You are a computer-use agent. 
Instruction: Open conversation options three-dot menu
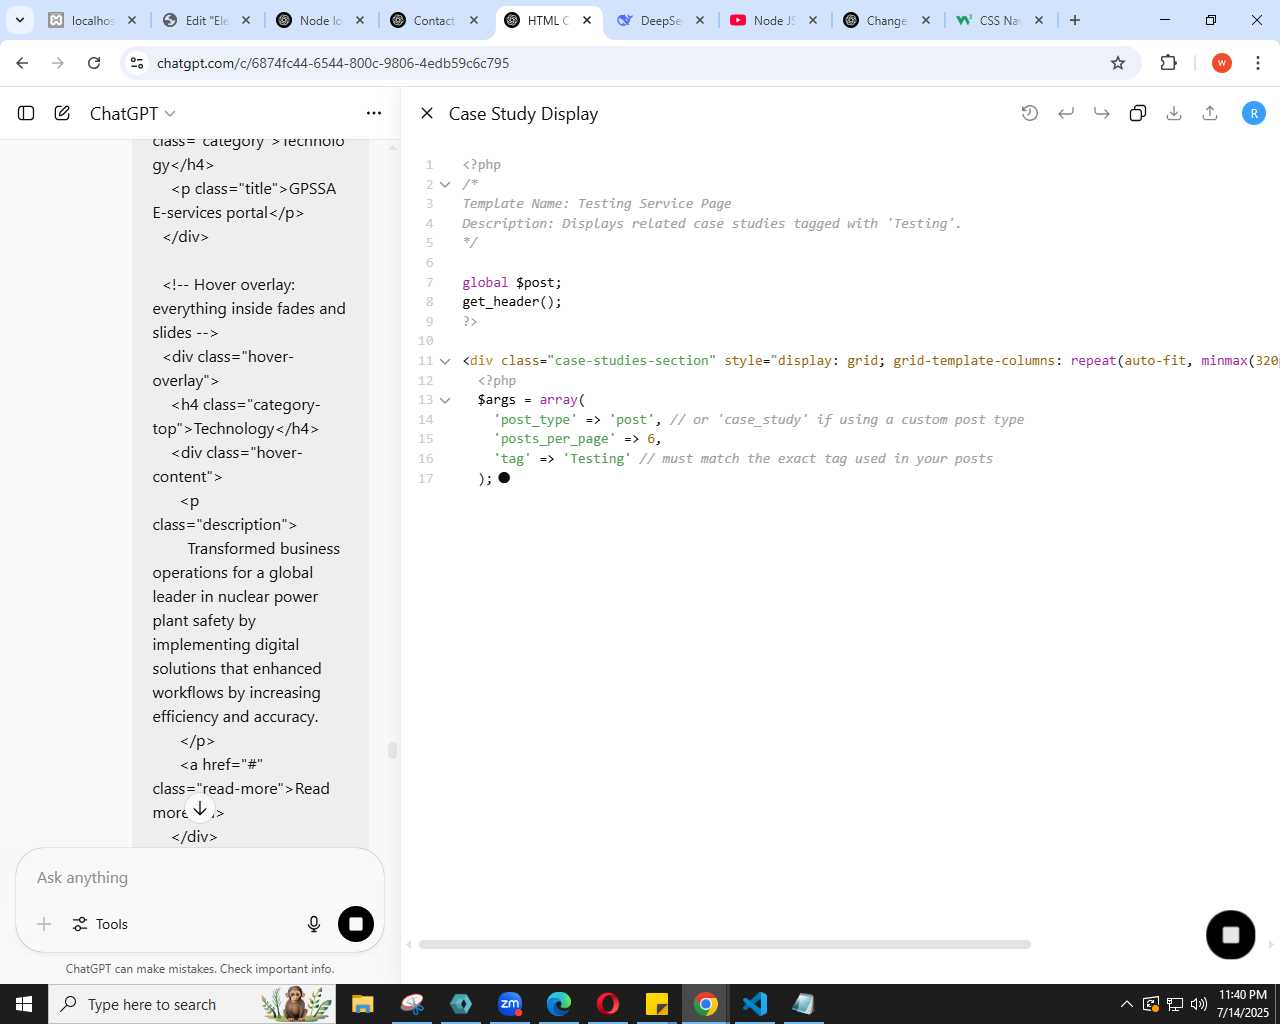pyautogui.click(x=374, y=113)
